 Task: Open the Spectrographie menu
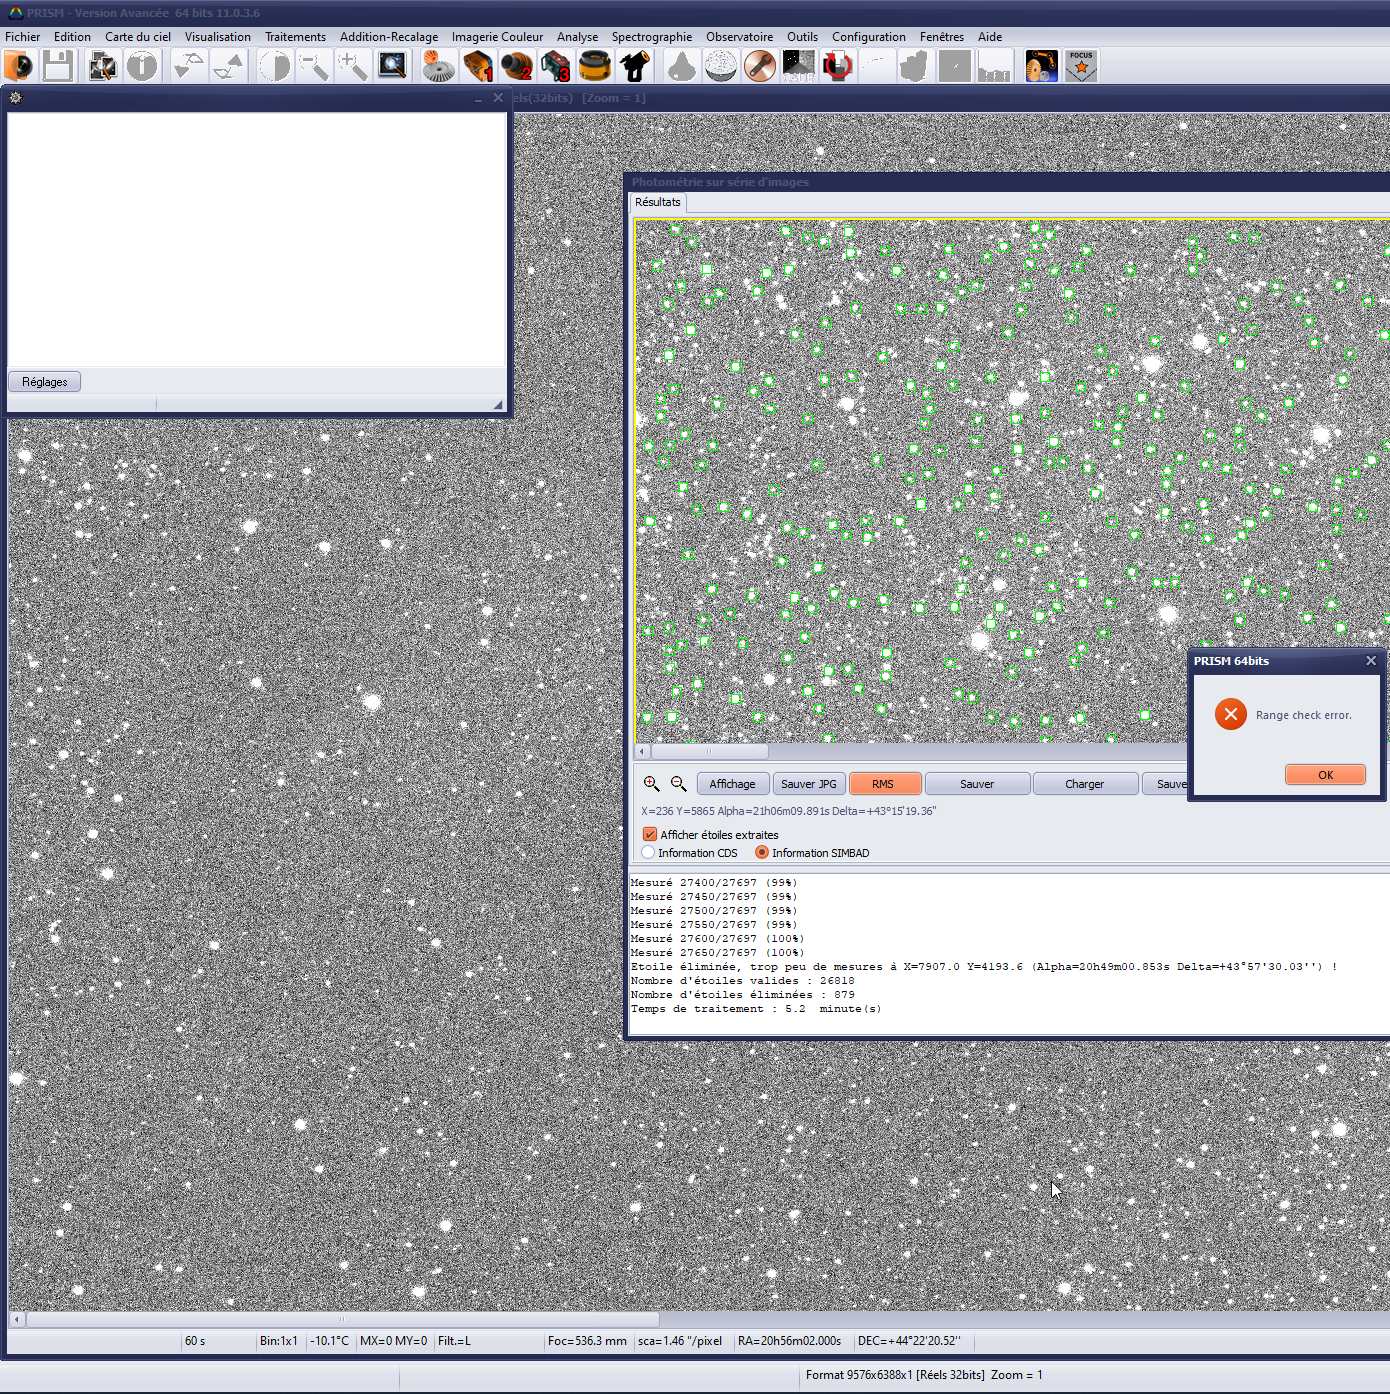click(651, 37)
